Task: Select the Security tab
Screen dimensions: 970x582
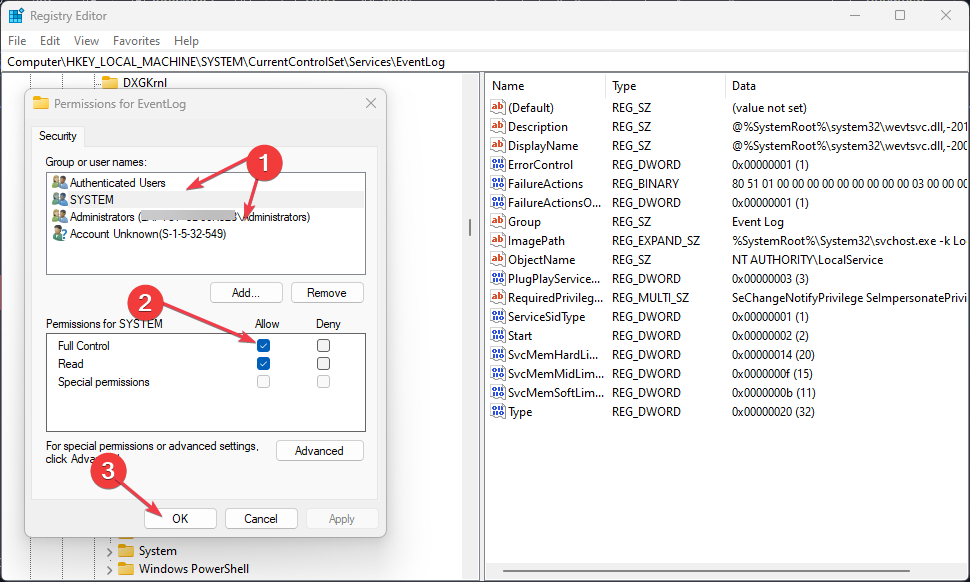Action: click(x=58, y=136)
